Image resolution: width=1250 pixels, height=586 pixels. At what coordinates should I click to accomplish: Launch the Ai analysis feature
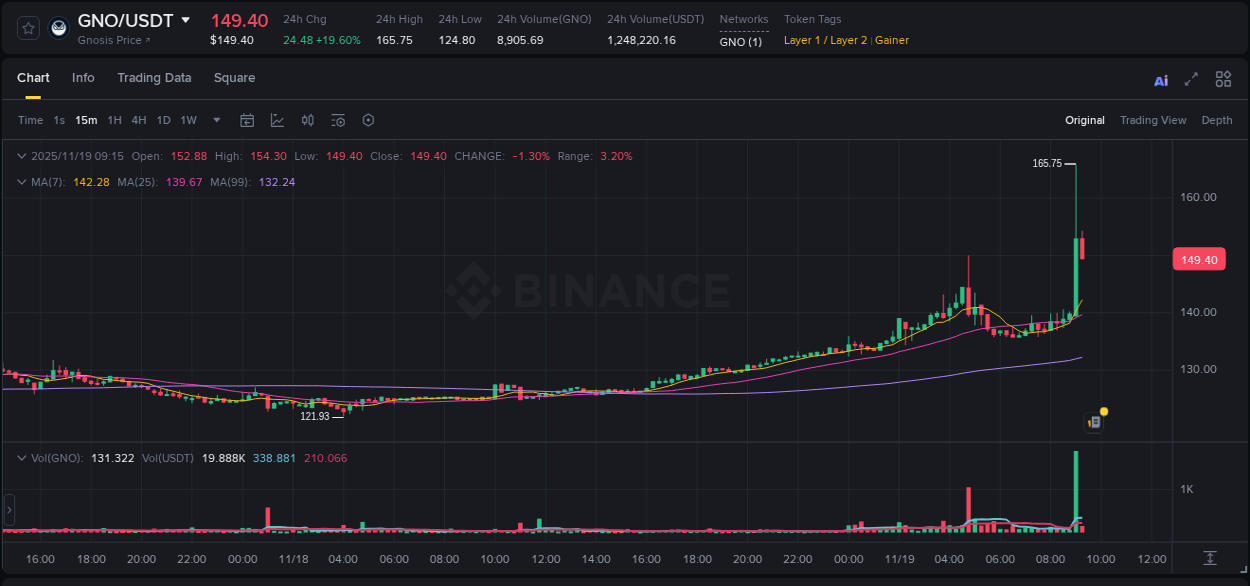tap(1160, 79)
